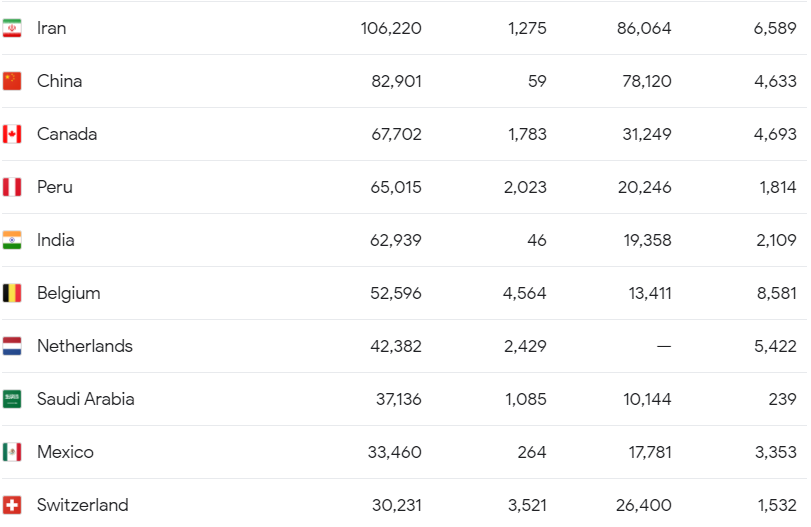The height and width of the screenshot is (527, 811).
Task: Open the Canada row label
Action: (67, 134)
